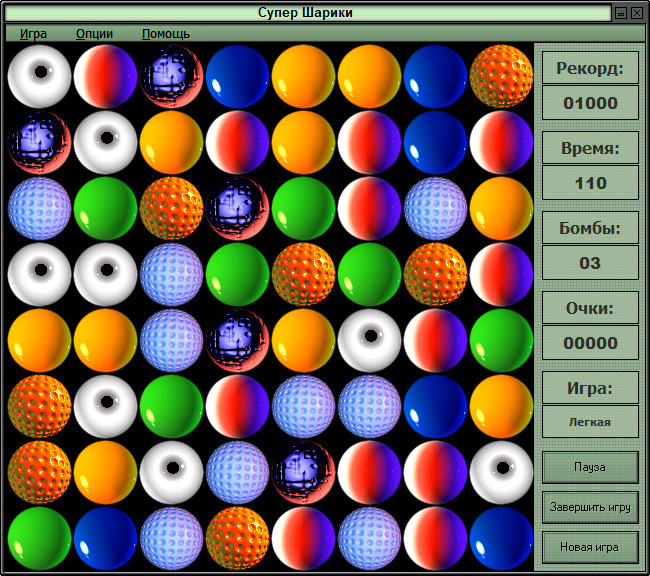Click the time value 110

(x=590, y=183)
